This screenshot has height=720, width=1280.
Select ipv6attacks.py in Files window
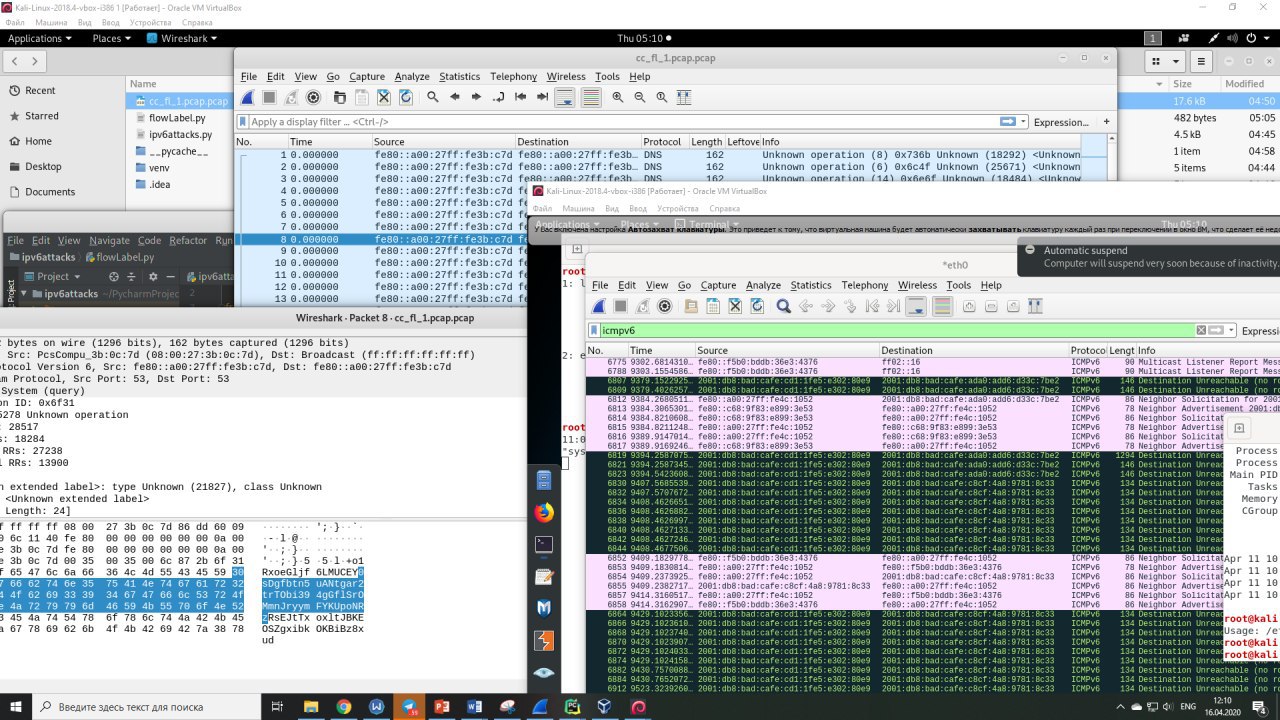181,134
